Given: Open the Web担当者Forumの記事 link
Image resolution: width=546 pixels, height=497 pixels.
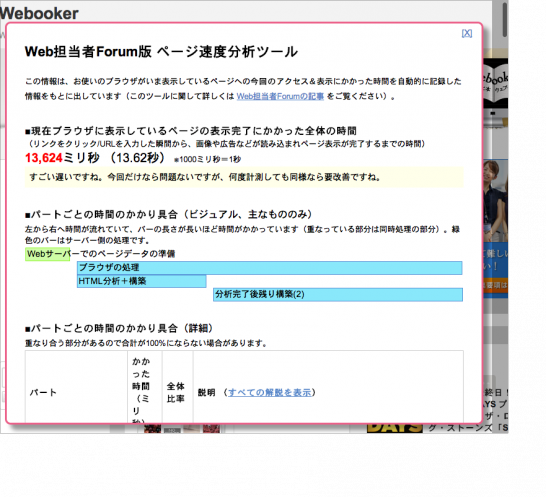Looking at the screenshot, I should click(280, 96).
